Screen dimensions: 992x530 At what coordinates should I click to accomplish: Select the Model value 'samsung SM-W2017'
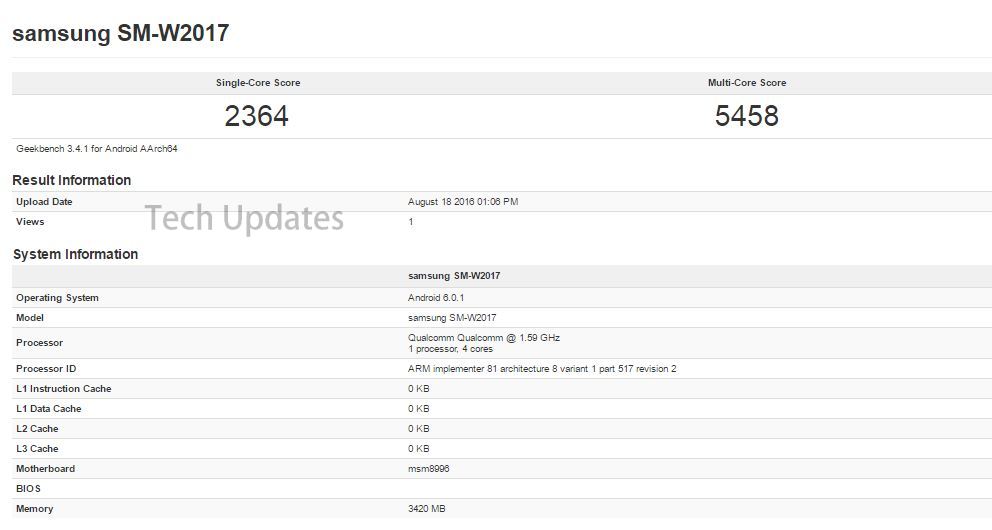(452, 318)
